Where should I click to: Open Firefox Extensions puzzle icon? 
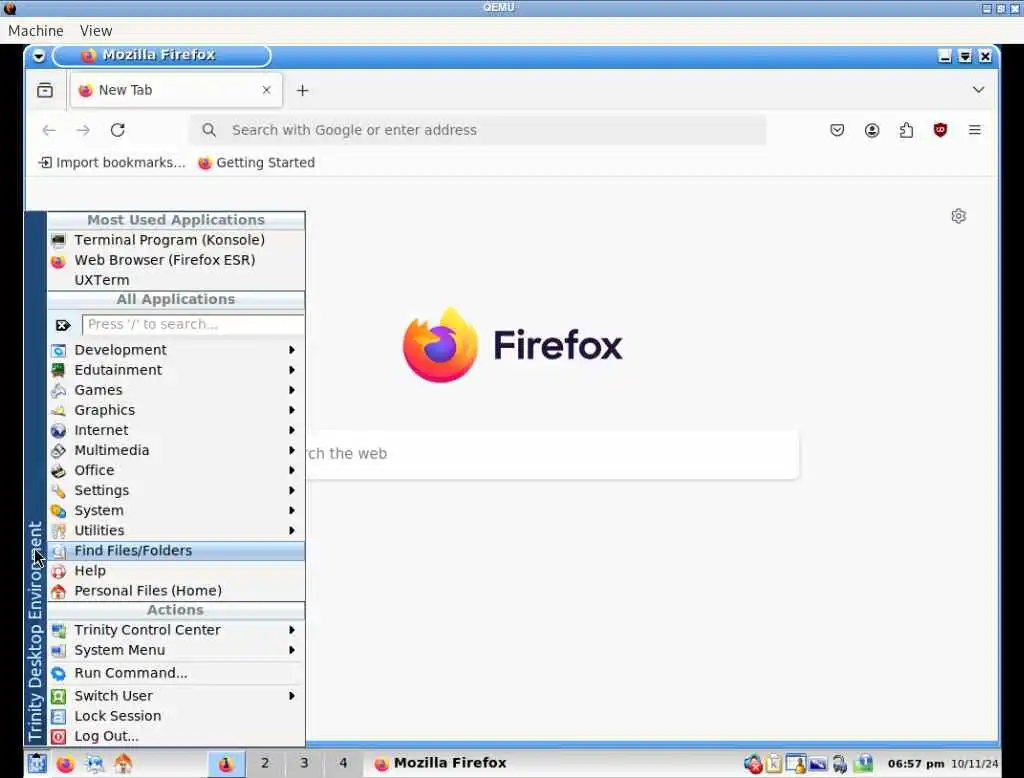pyautogui.click(x=906, y=130)
